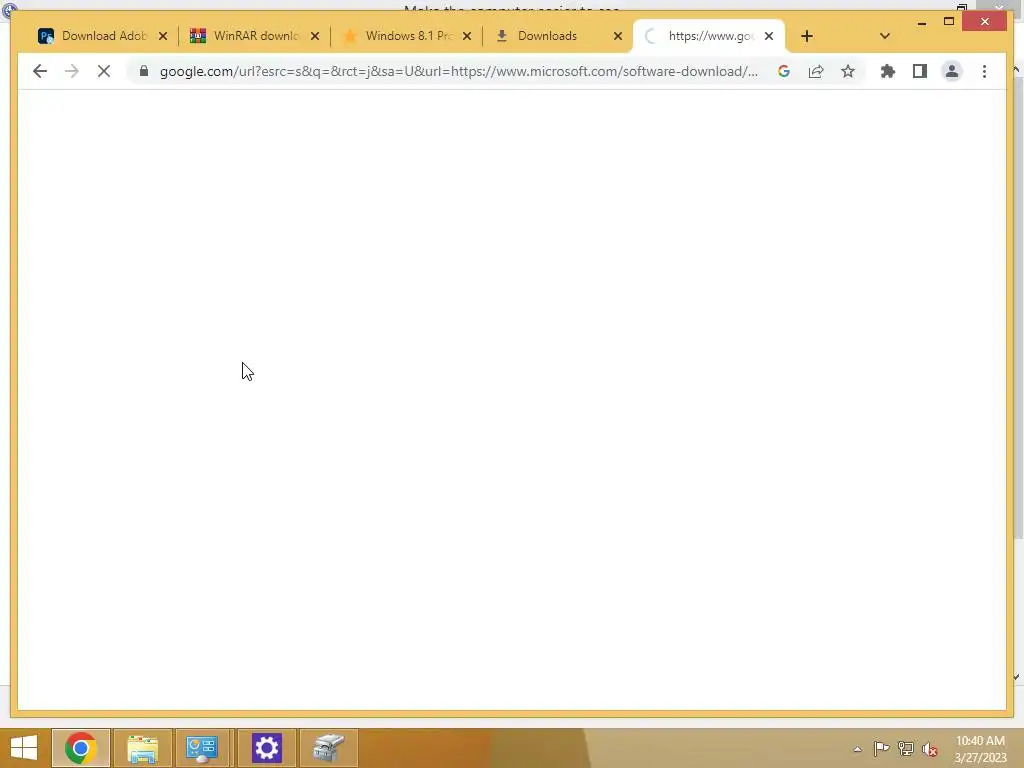
Task: Close the Download Adobe tab
Action: click(x=163, y=36)
